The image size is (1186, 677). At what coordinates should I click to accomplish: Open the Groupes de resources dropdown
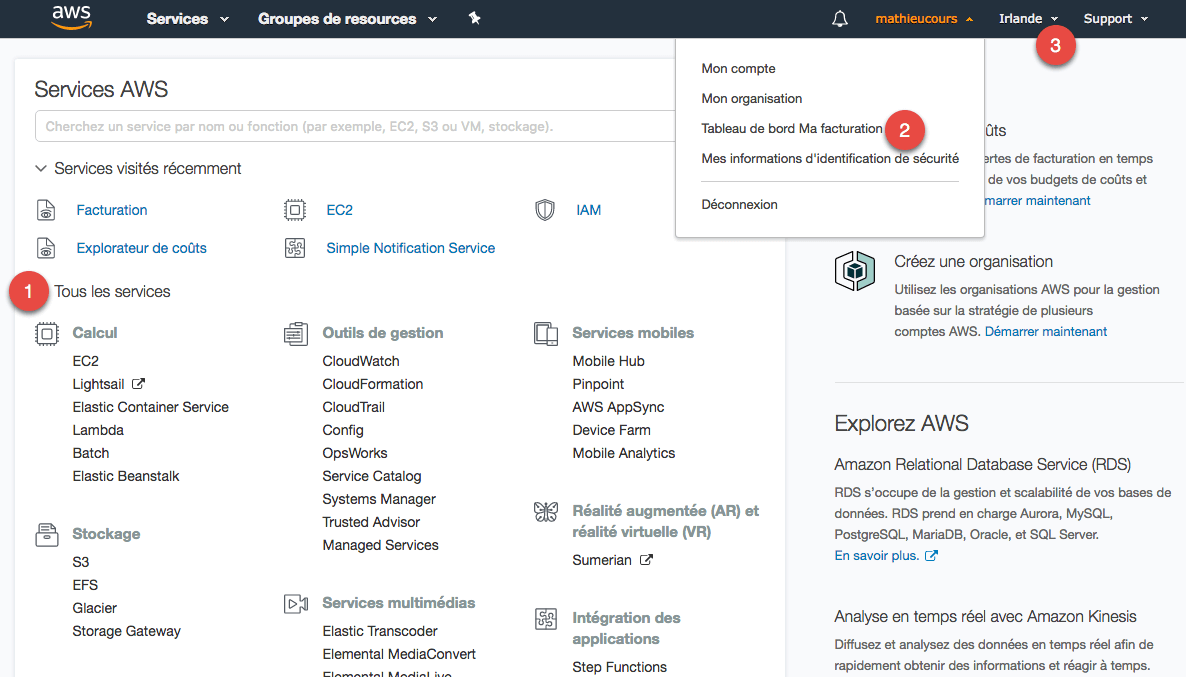pos(347,19)
